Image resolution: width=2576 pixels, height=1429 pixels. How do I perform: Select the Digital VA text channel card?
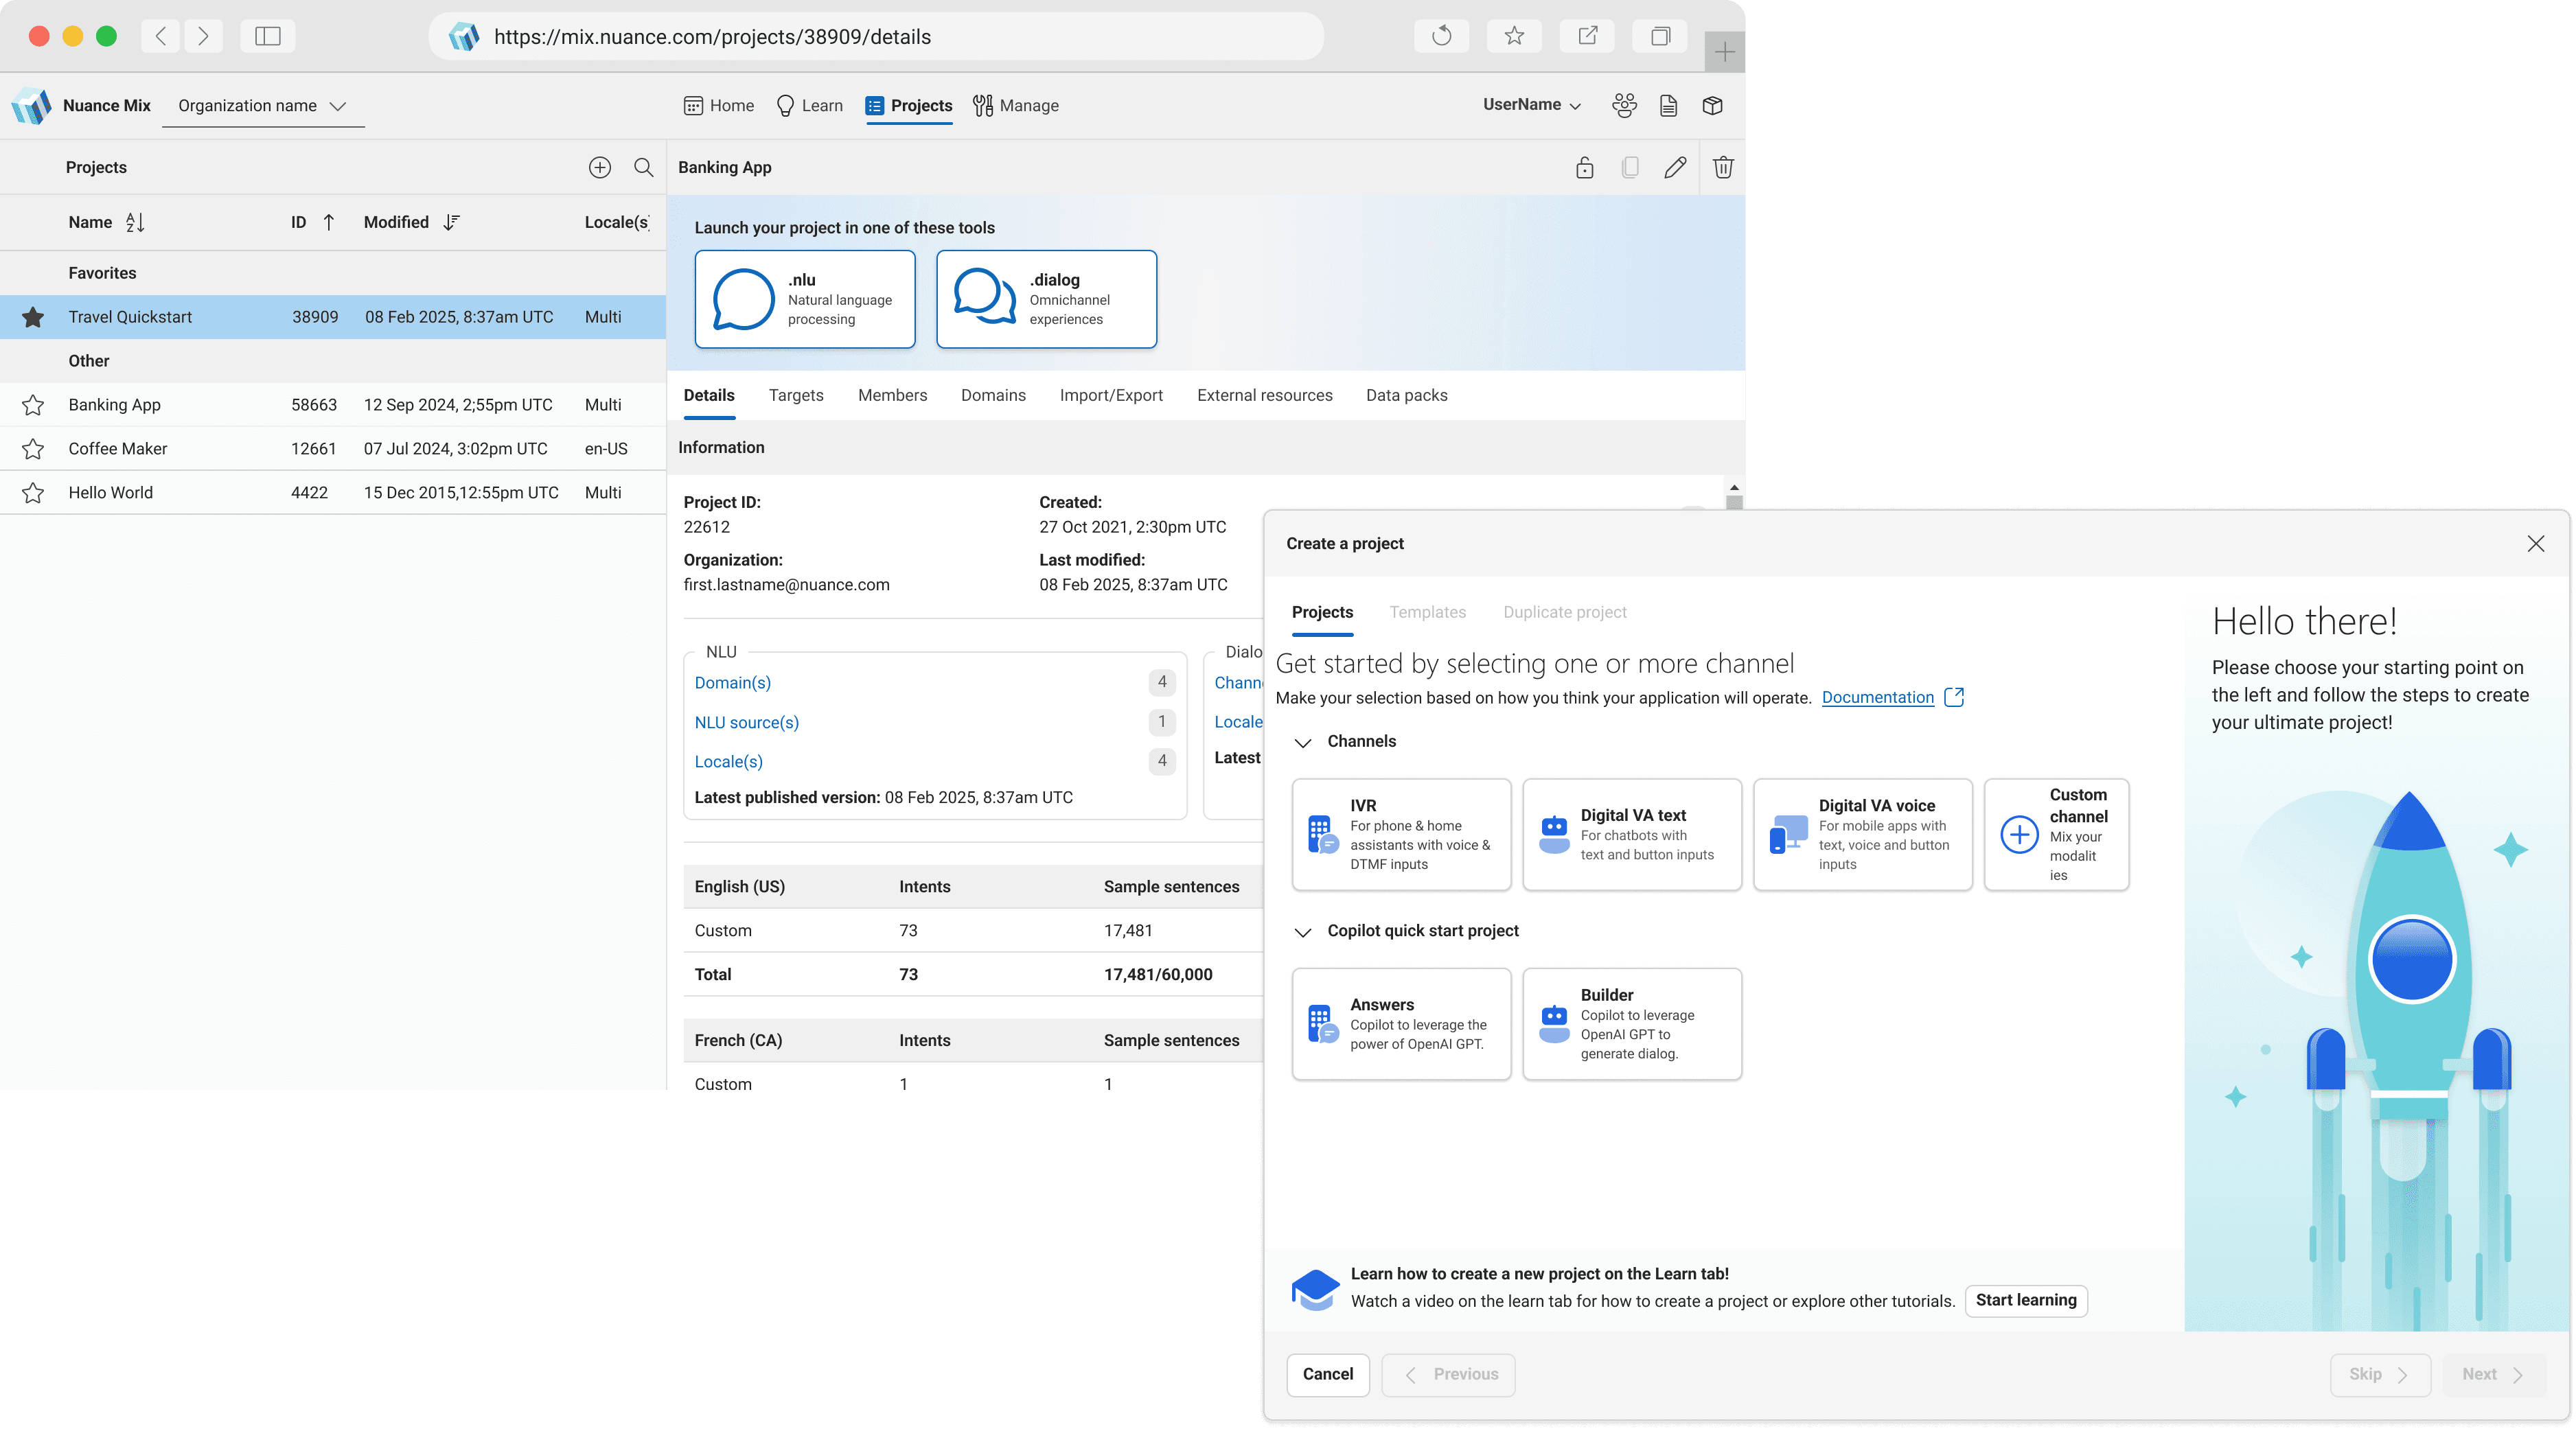point(1631,834)
